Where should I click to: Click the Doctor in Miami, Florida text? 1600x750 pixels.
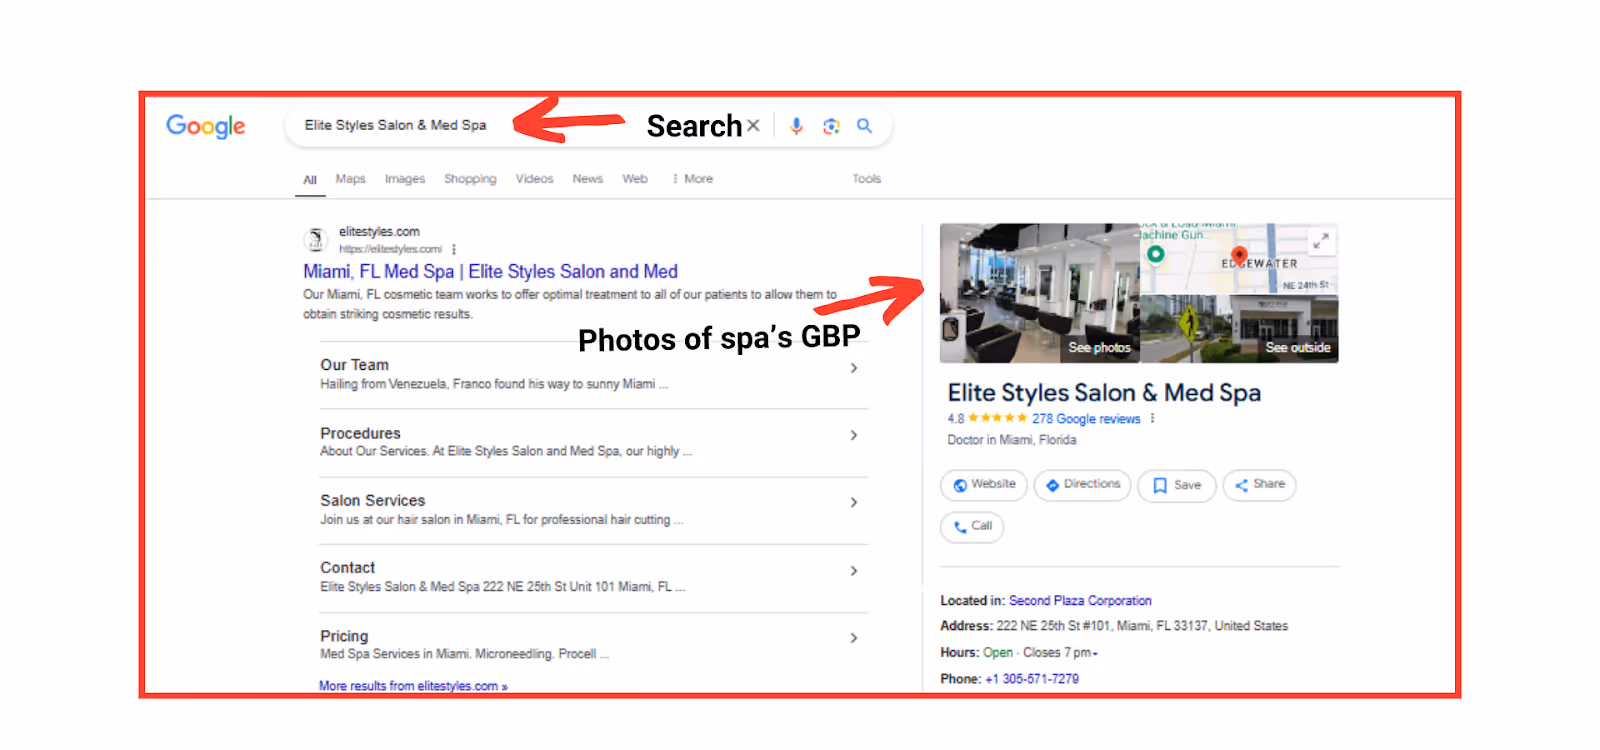click(x=1012, y=440)
